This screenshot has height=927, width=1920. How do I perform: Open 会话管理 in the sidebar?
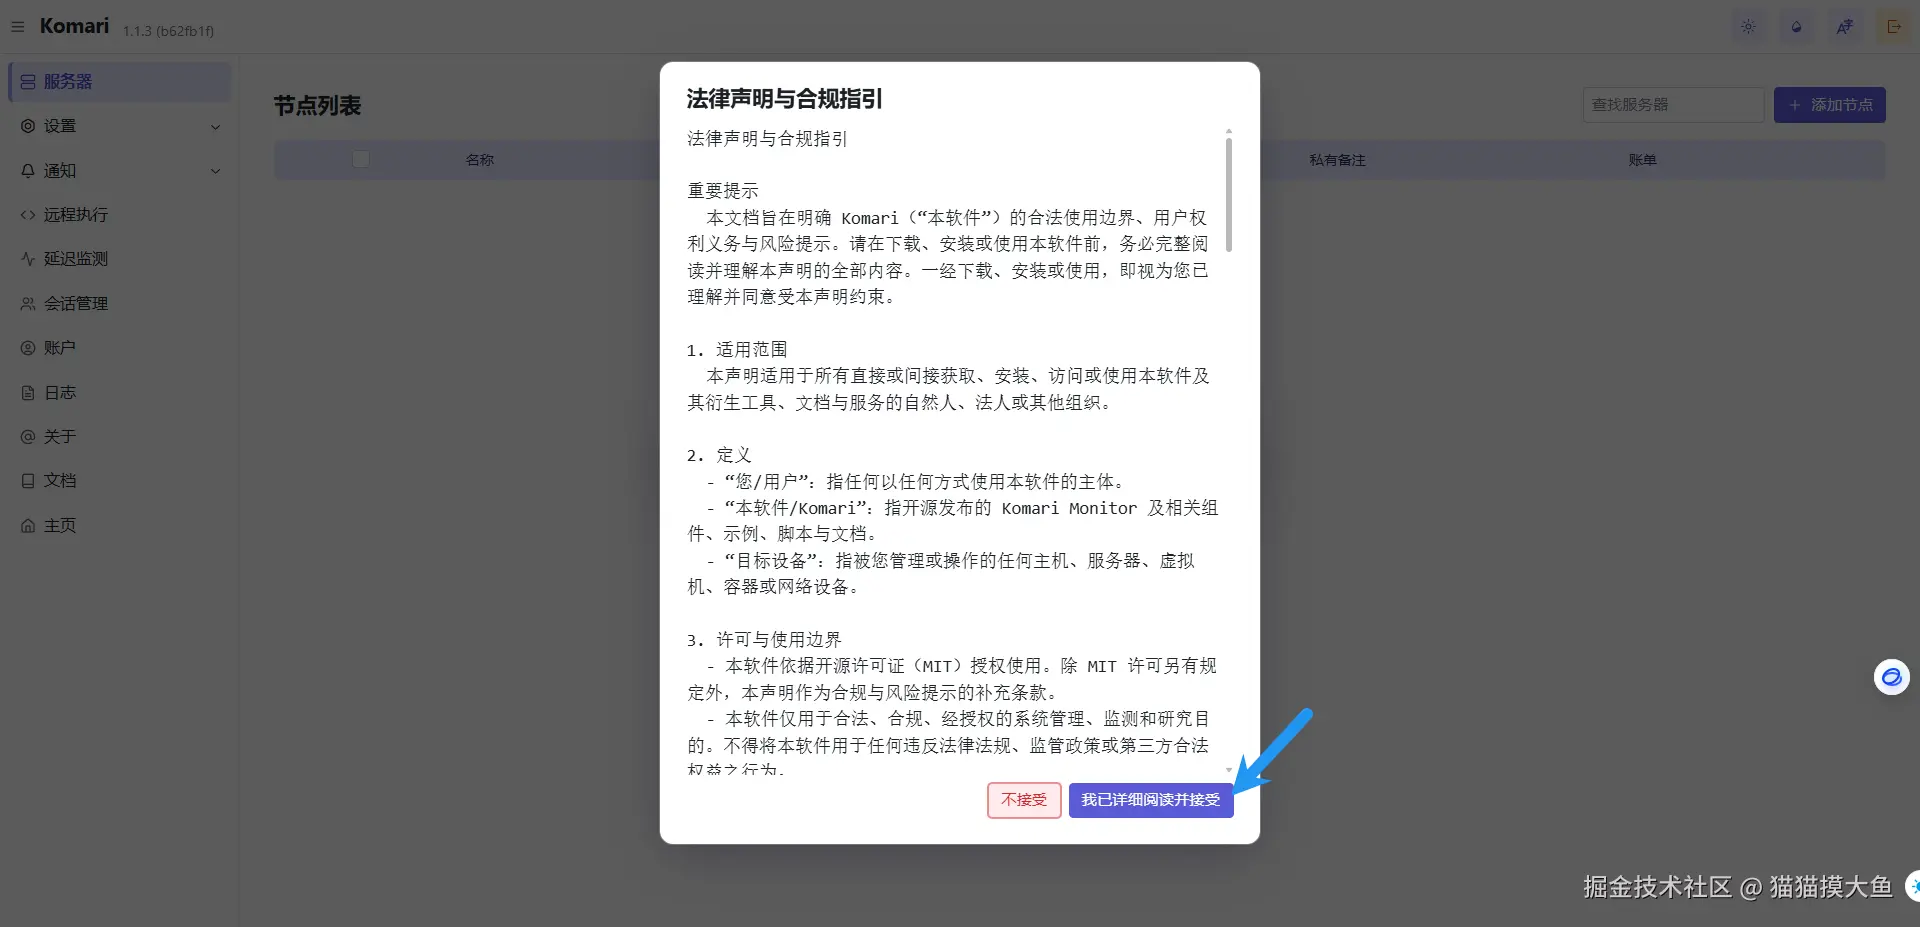pyautogui.click(x=120, y=303)
